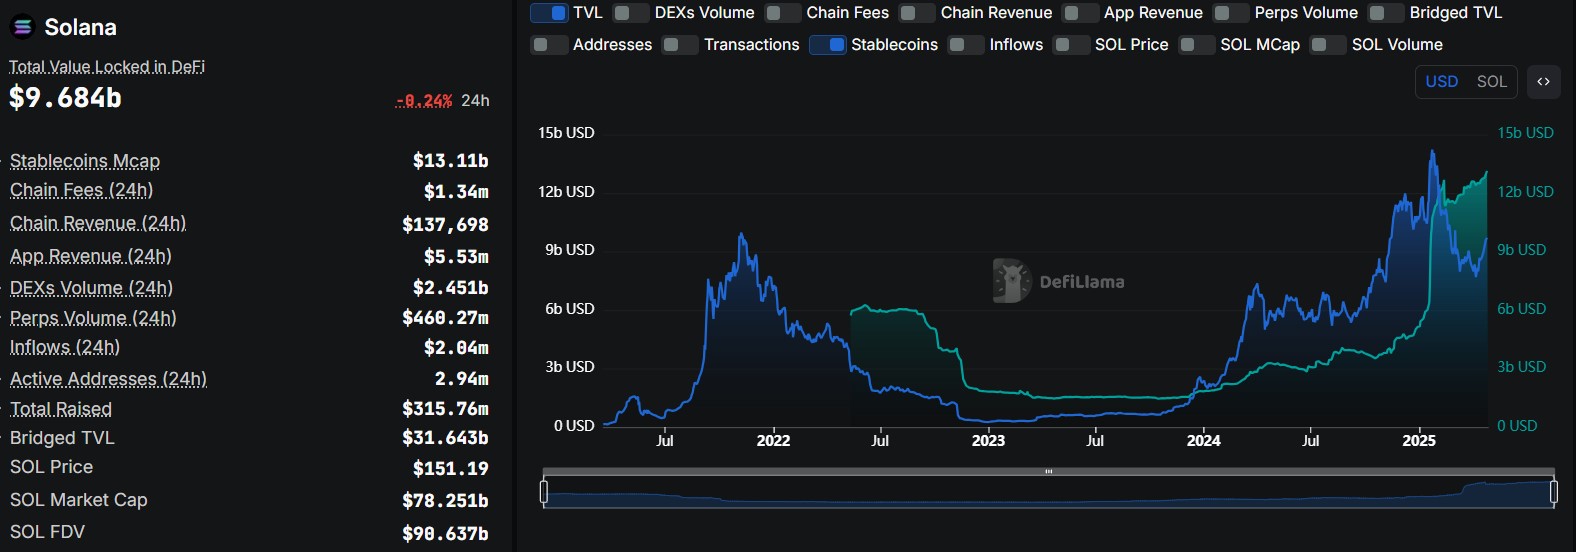This screenshot has height=552, width=1576.
Task: Click the Total Value Locked in DeFi label
Action: pyautogui.click(x=107, y=67)
